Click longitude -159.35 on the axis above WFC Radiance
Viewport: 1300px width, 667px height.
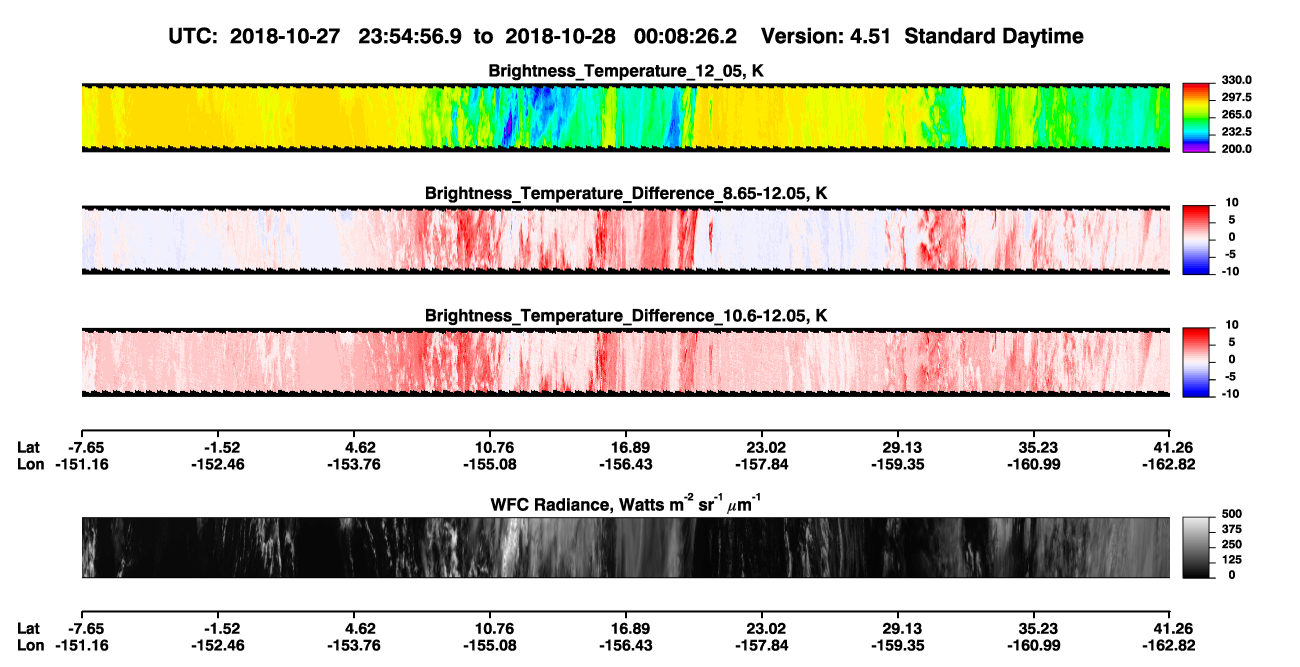pos(898,464)
